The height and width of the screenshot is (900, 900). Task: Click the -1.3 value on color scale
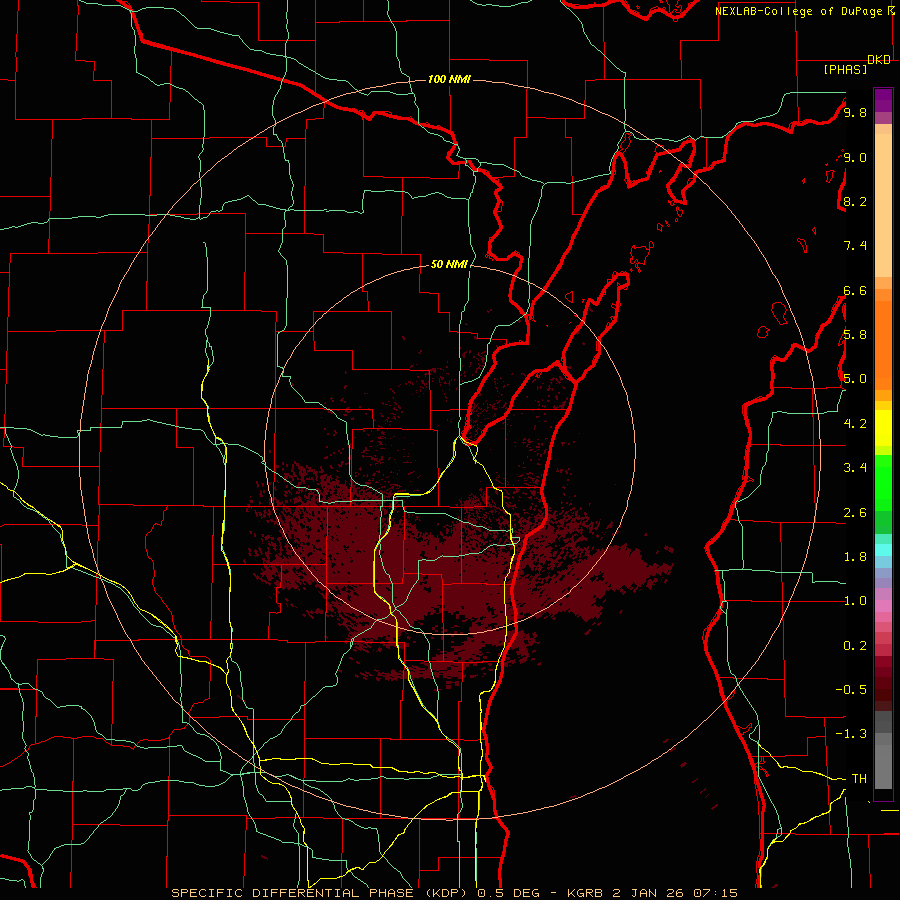pyautogui.click(x=851, y=734)
